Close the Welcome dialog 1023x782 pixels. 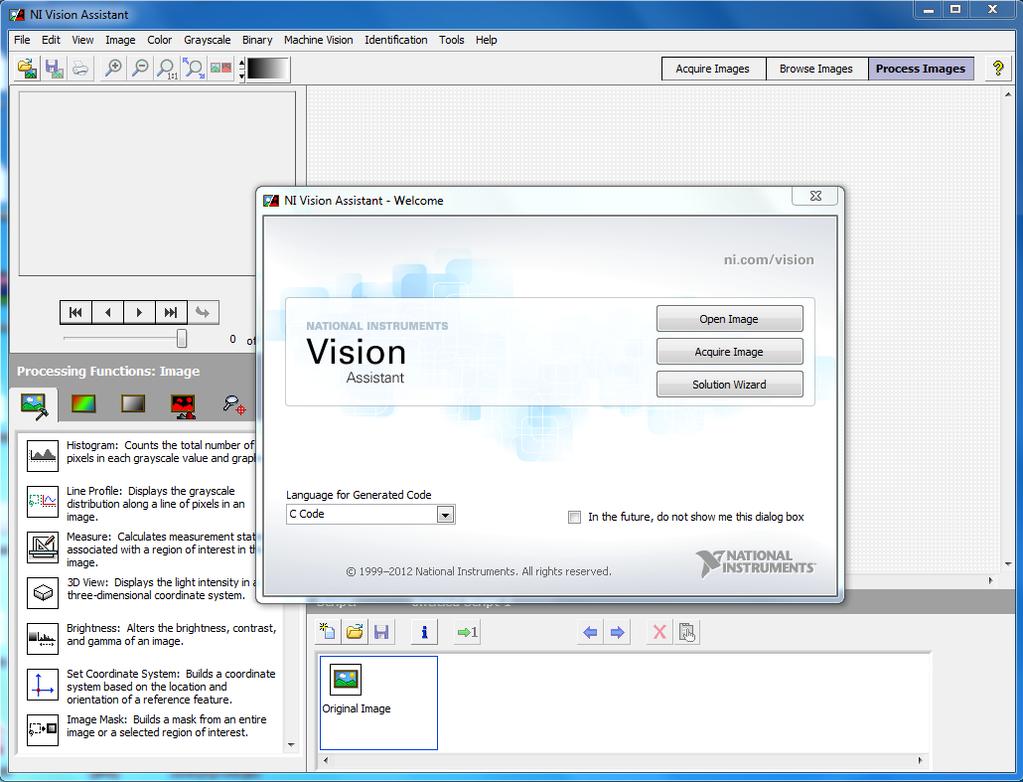[815, 196]
